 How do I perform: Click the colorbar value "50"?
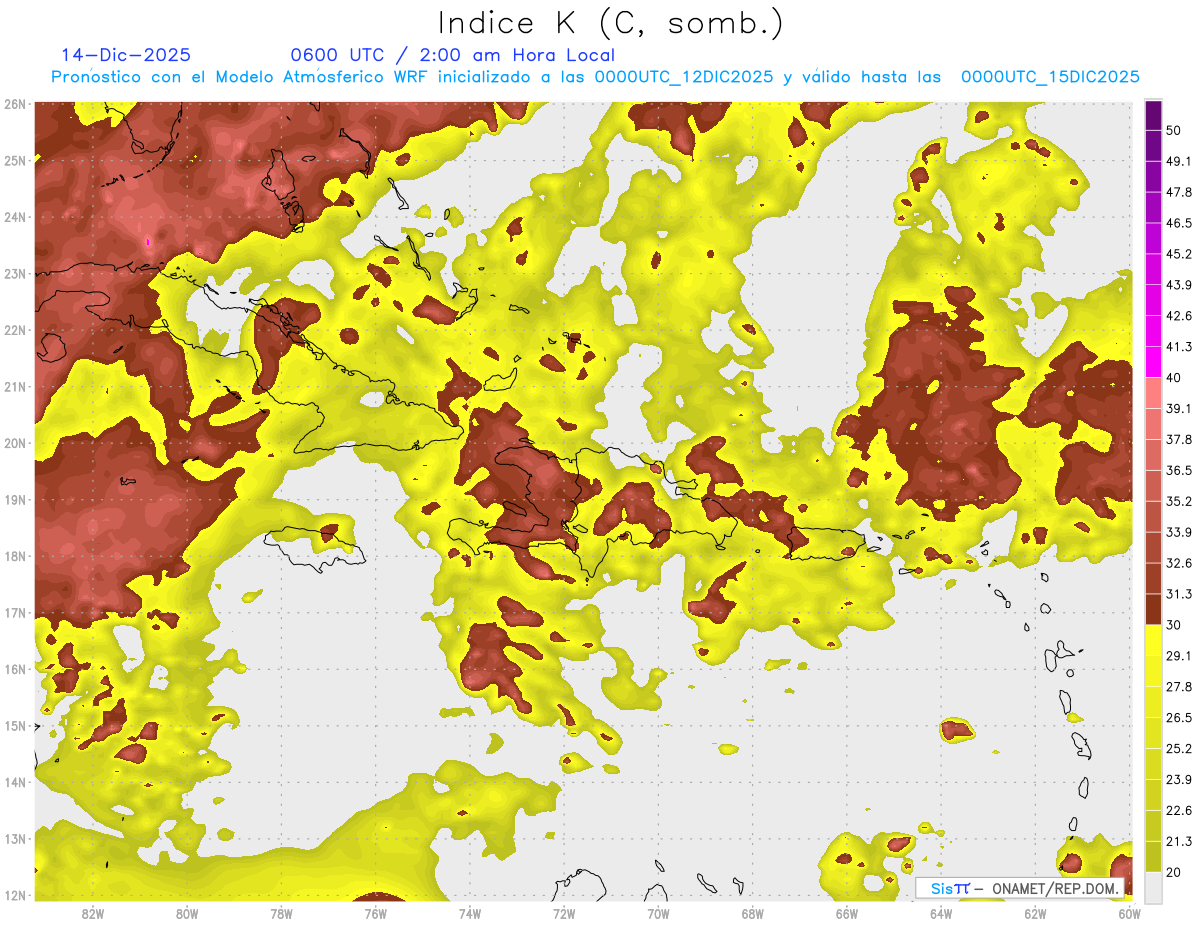(1175, 131)
